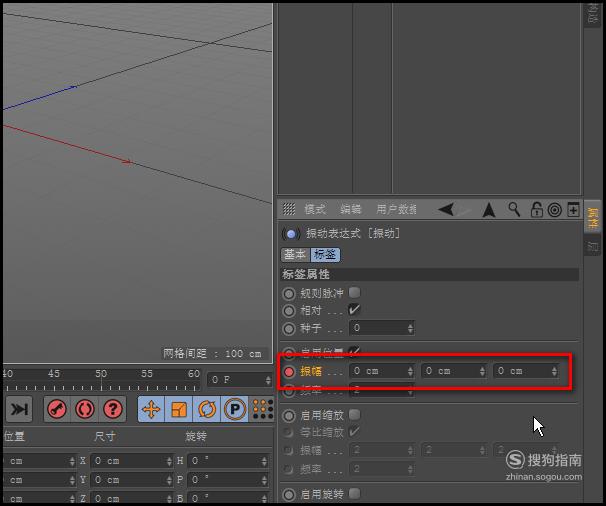Viewport: 606px width, 506px height.
Task: Click the go-to-end playback button
Action: (19, 409)
